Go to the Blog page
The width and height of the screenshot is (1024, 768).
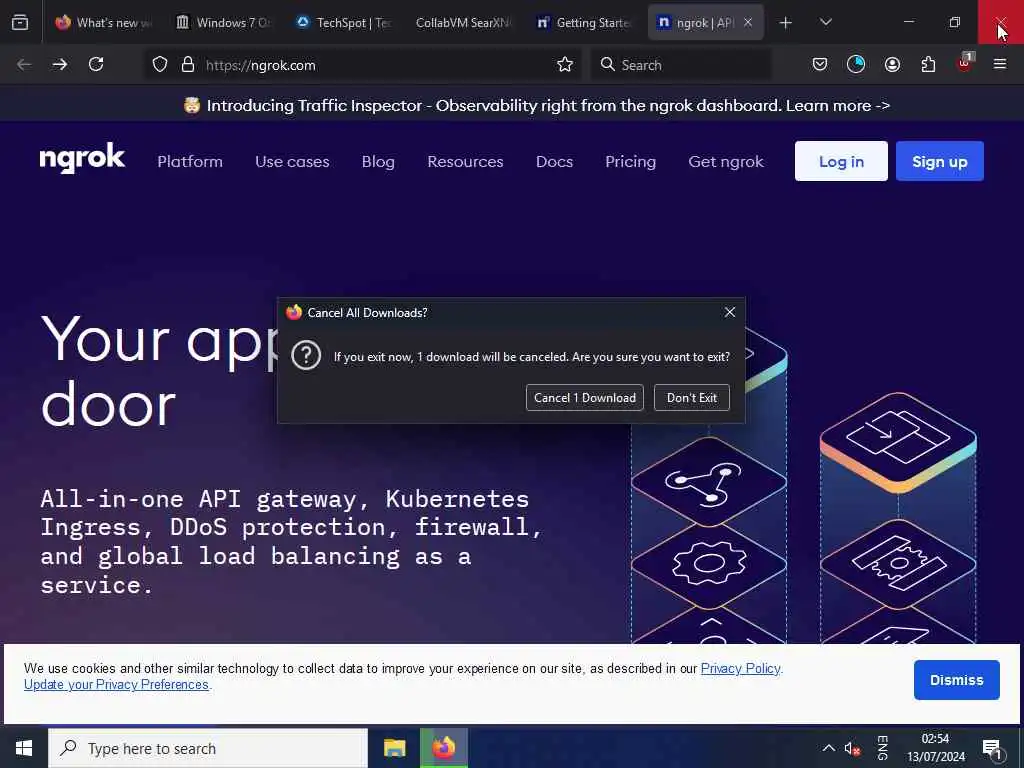click(x=378, y=161)
